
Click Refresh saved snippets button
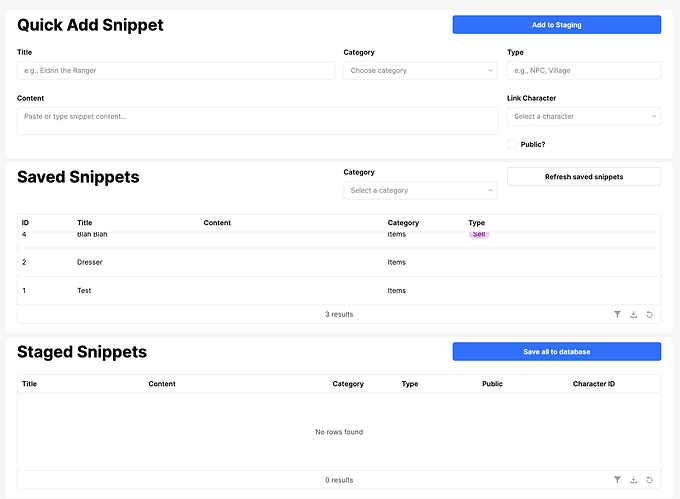click(x=584, y=177)
